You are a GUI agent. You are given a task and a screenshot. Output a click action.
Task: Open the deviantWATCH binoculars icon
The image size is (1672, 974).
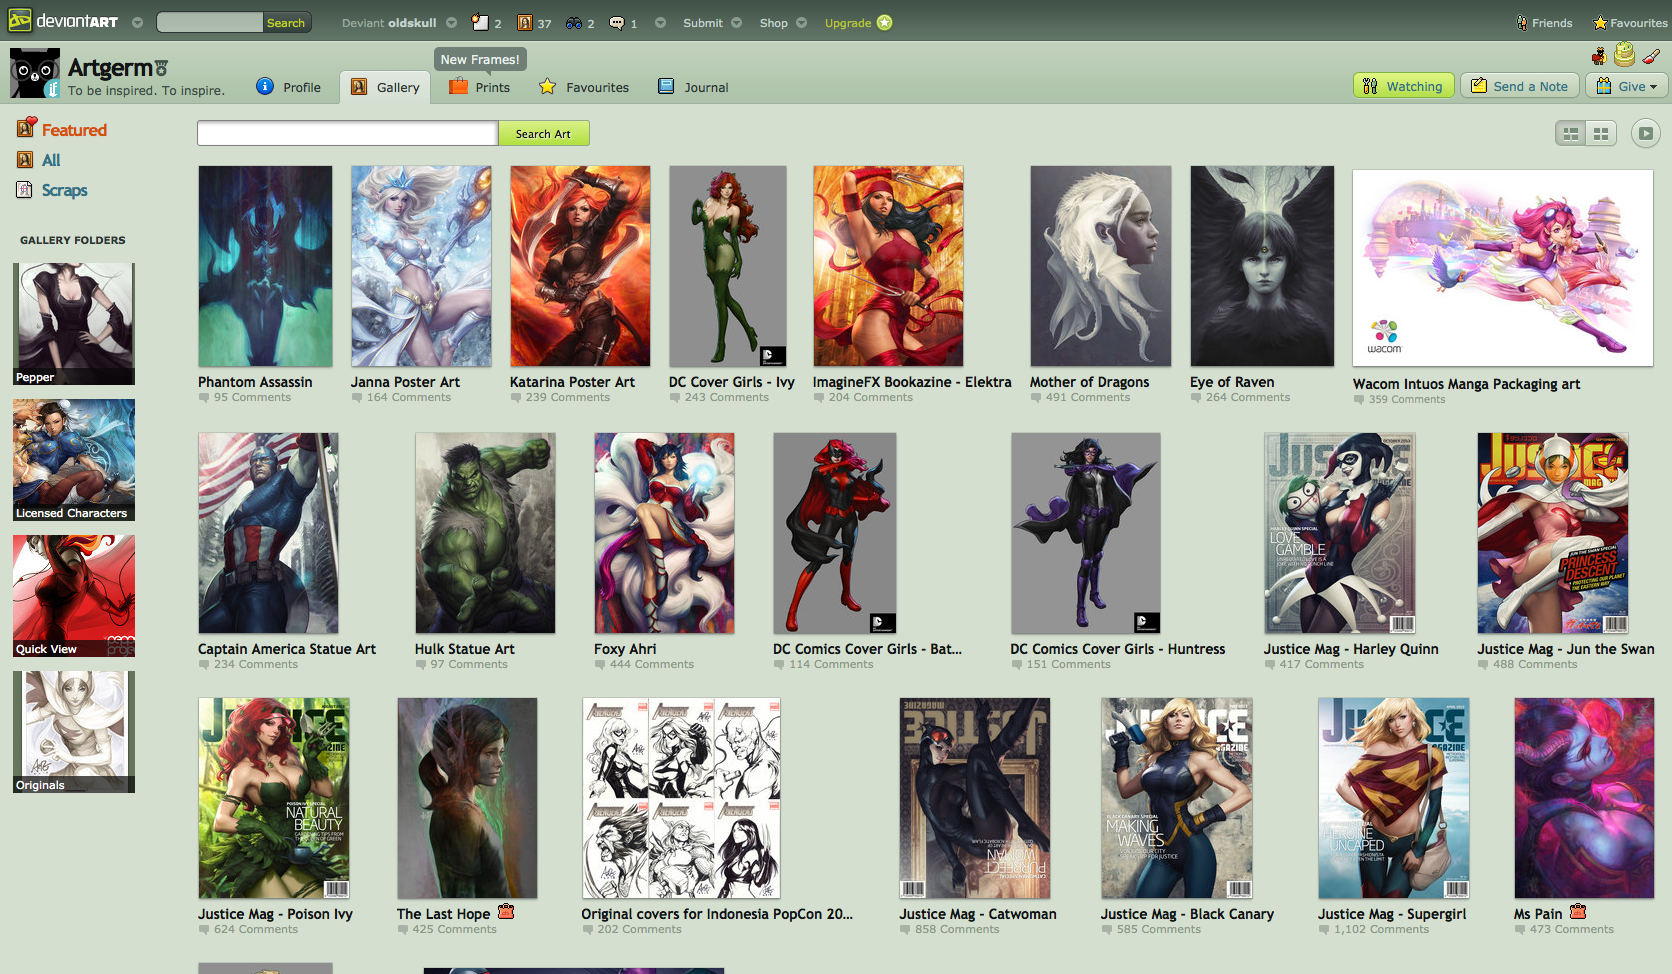click(x=574, y=22)
